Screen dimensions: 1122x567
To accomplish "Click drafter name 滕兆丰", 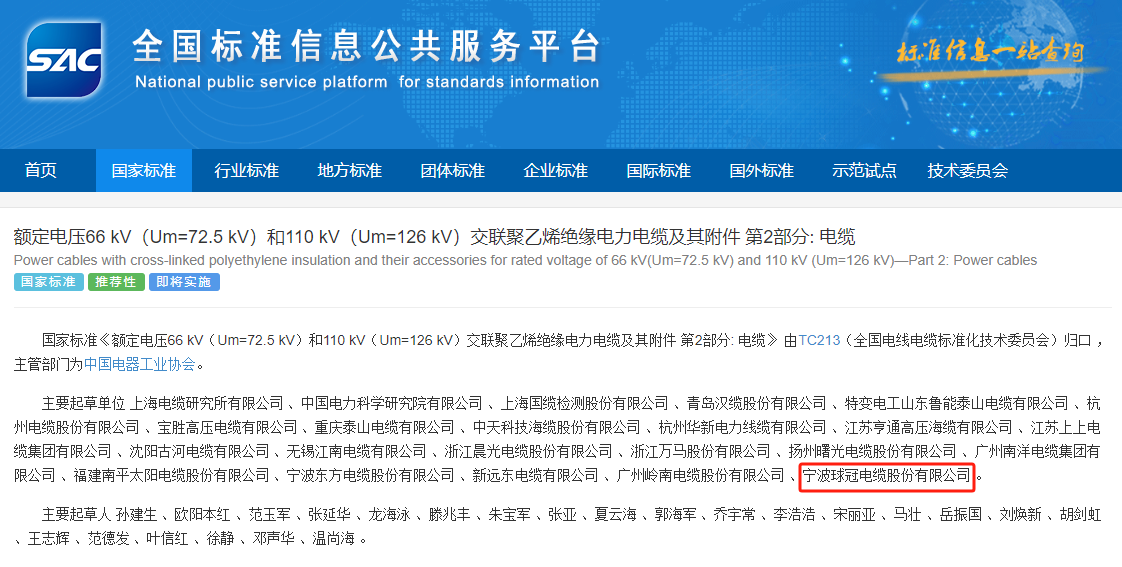I will [x=449, y=514].
